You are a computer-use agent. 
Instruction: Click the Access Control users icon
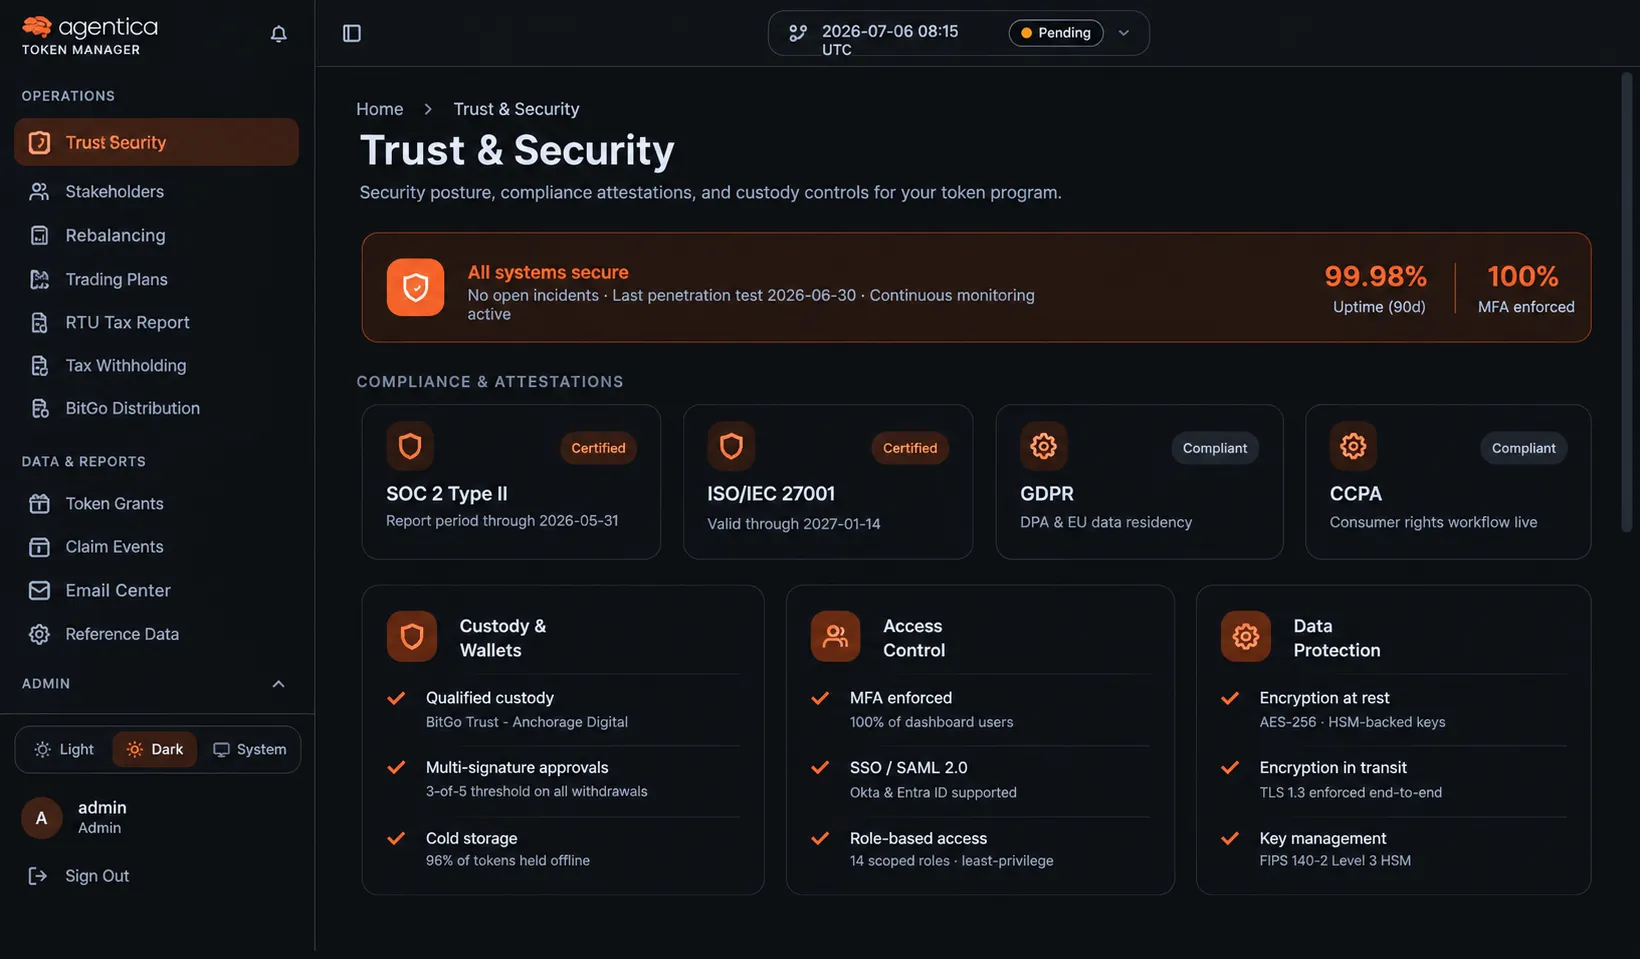point(835,636)
